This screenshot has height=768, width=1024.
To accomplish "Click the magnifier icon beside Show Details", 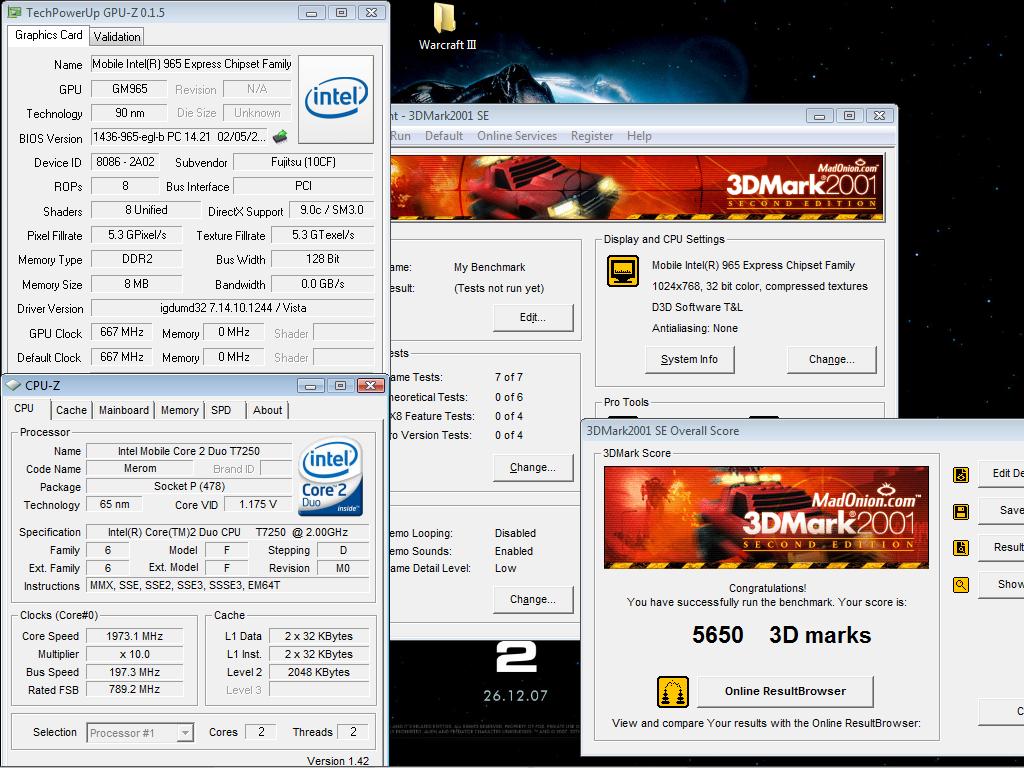I will (x=961, y=584).
